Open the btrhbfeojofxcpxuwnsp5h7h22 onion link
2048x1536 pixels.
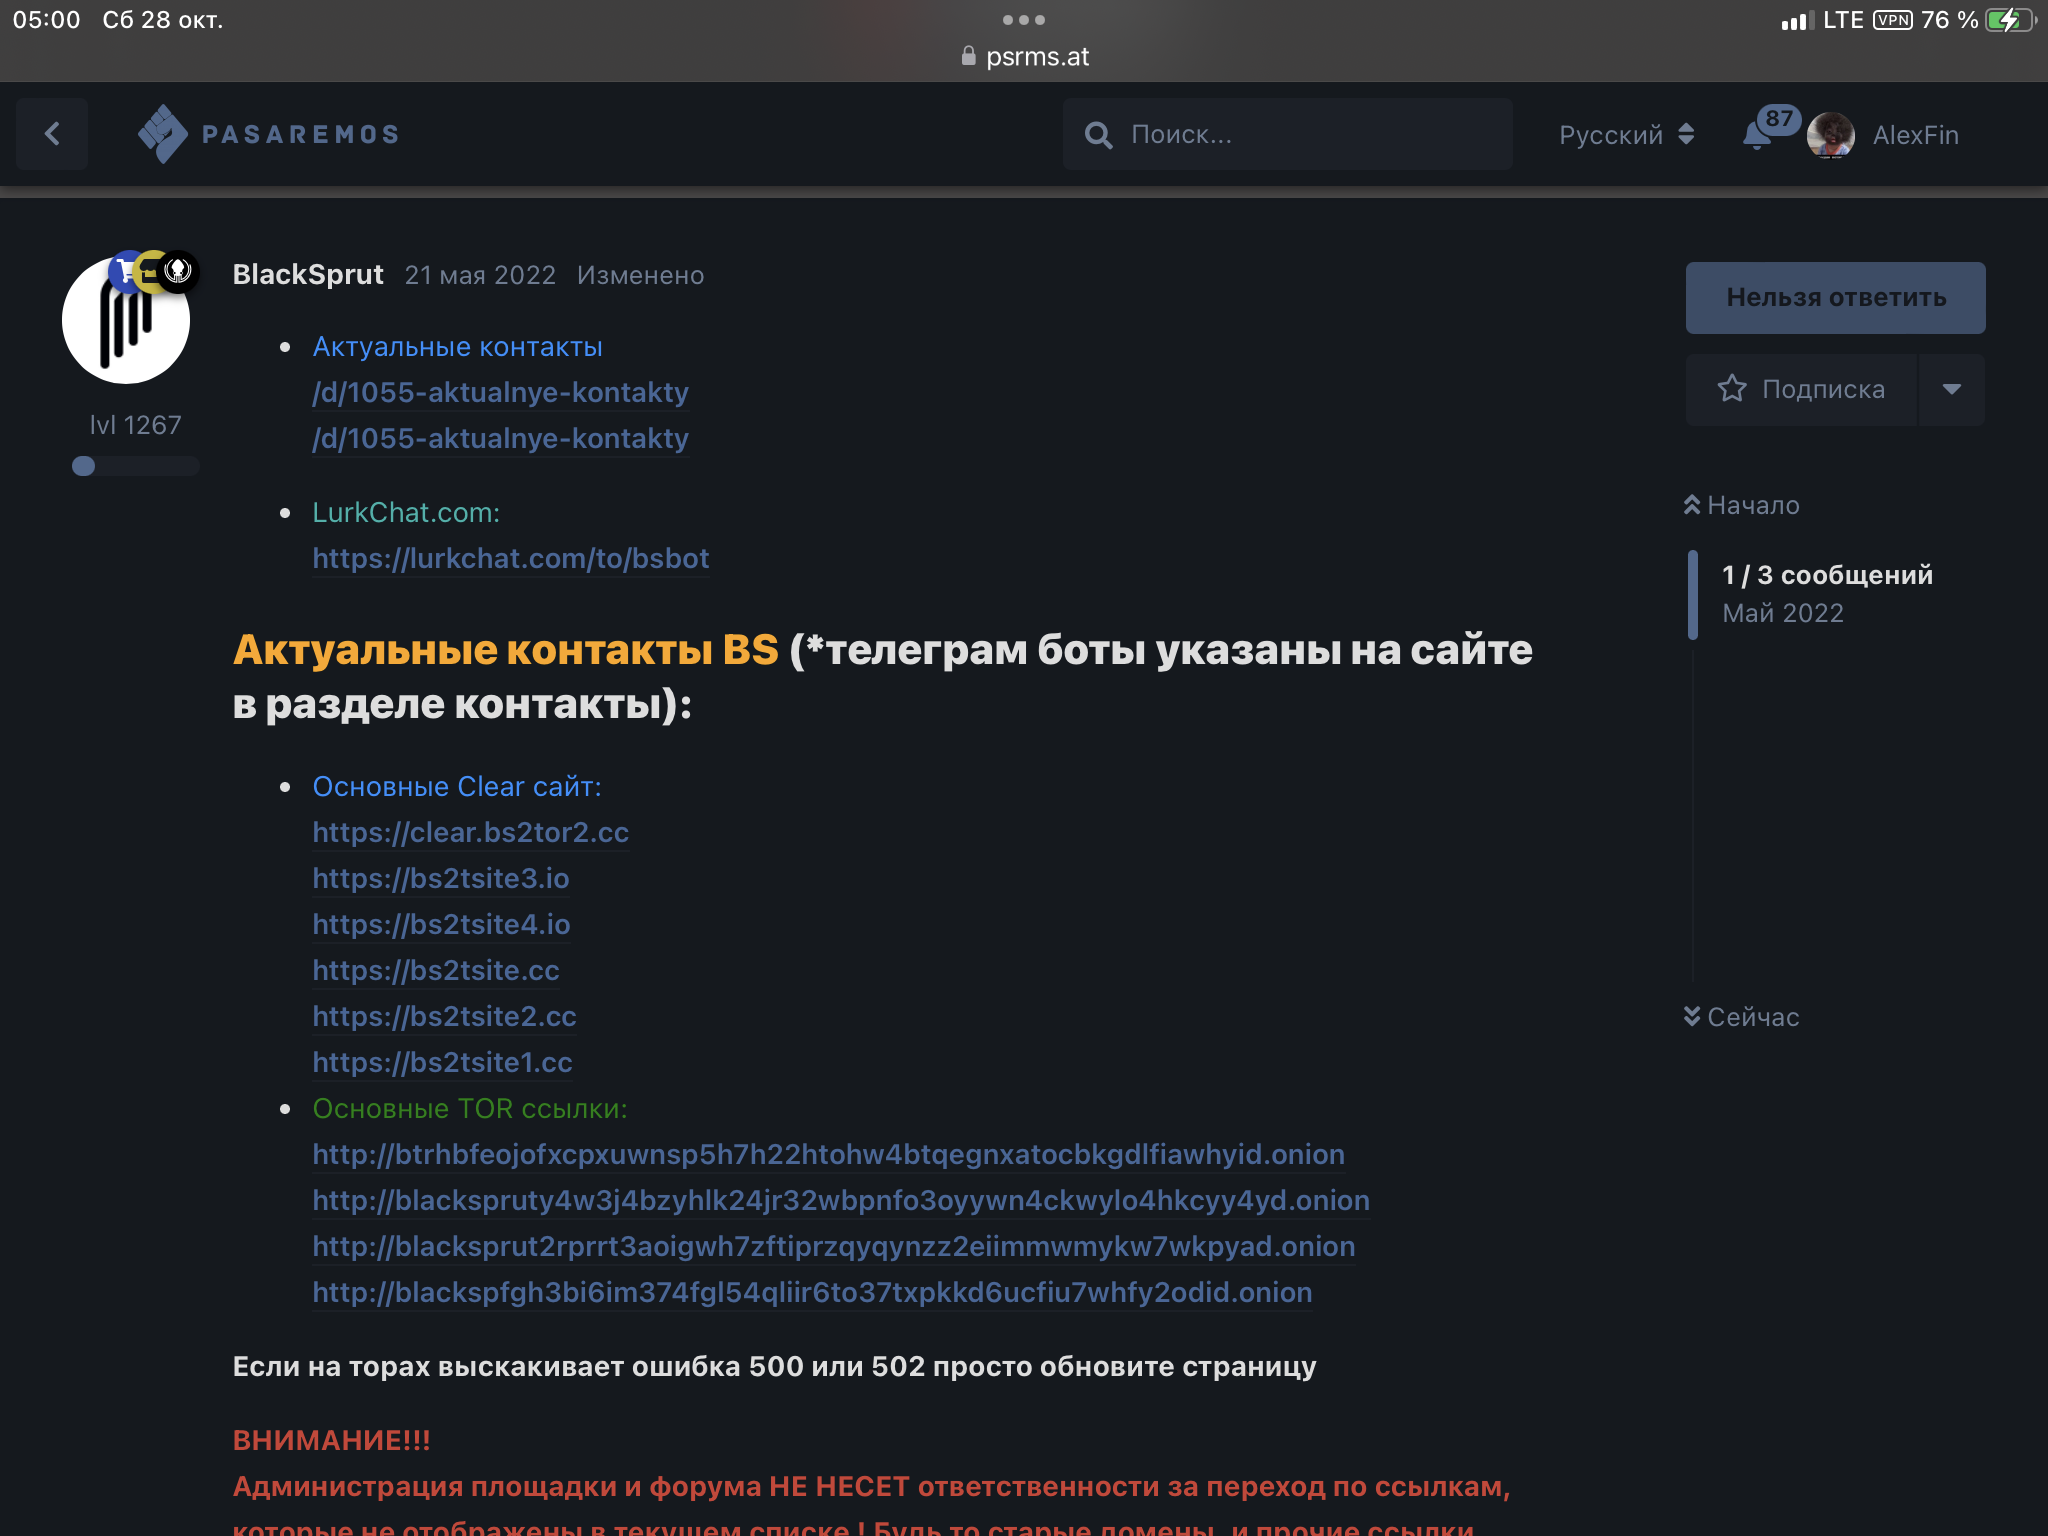(x=828, y=1155)
